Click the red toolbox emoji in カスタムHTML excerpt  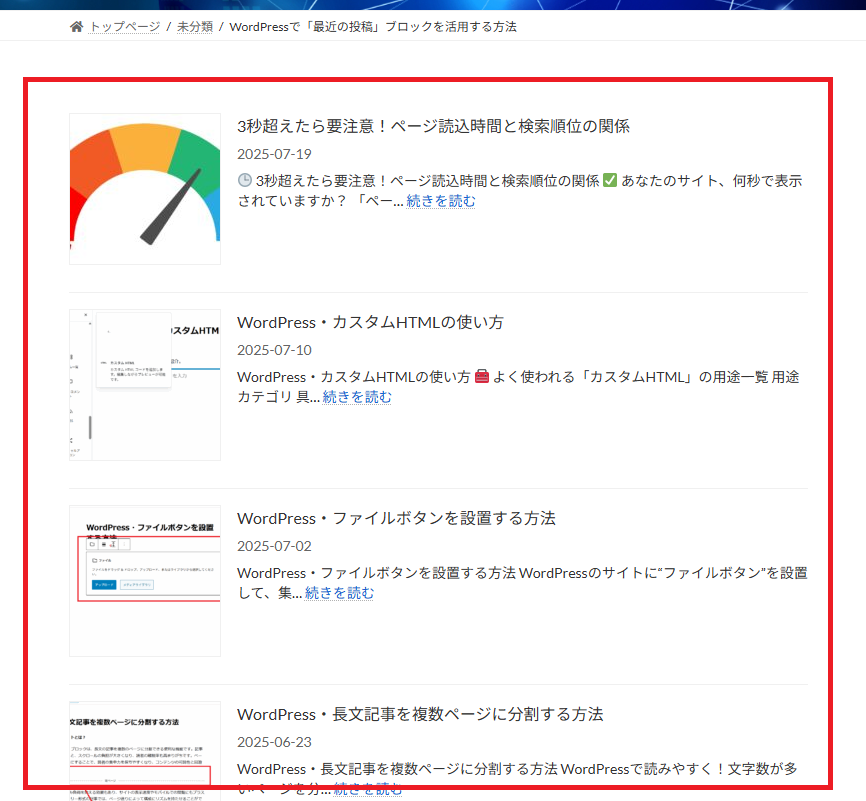[482, 377]
